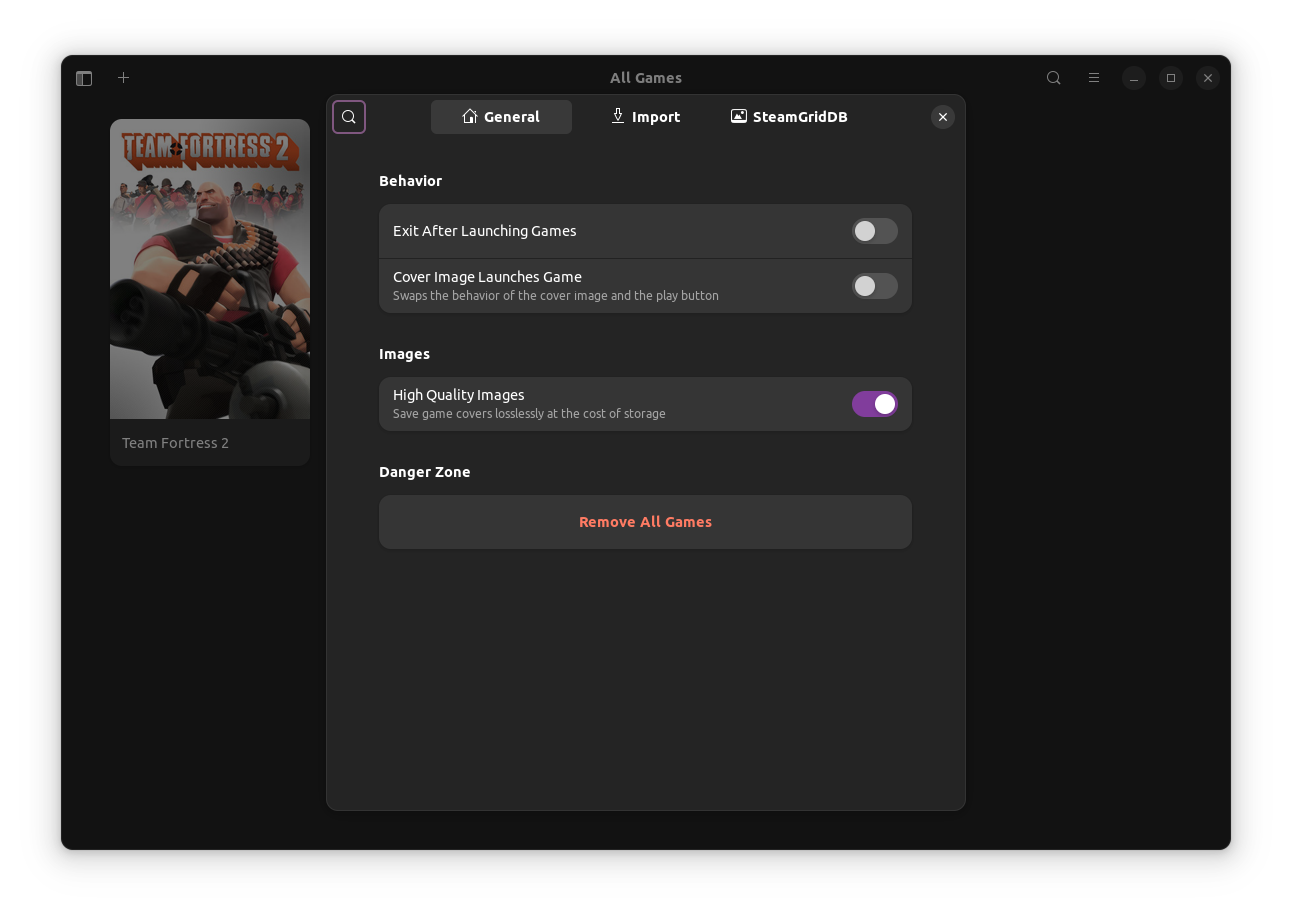This screenshot has height=917, width=1292.
Task: Click the home icon on the General tab
Action: click(x=469, y=116)
